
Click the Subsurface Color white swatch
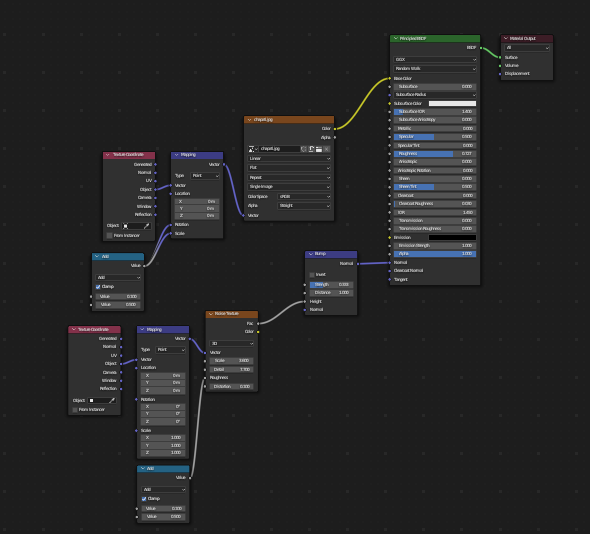[452, 104]
